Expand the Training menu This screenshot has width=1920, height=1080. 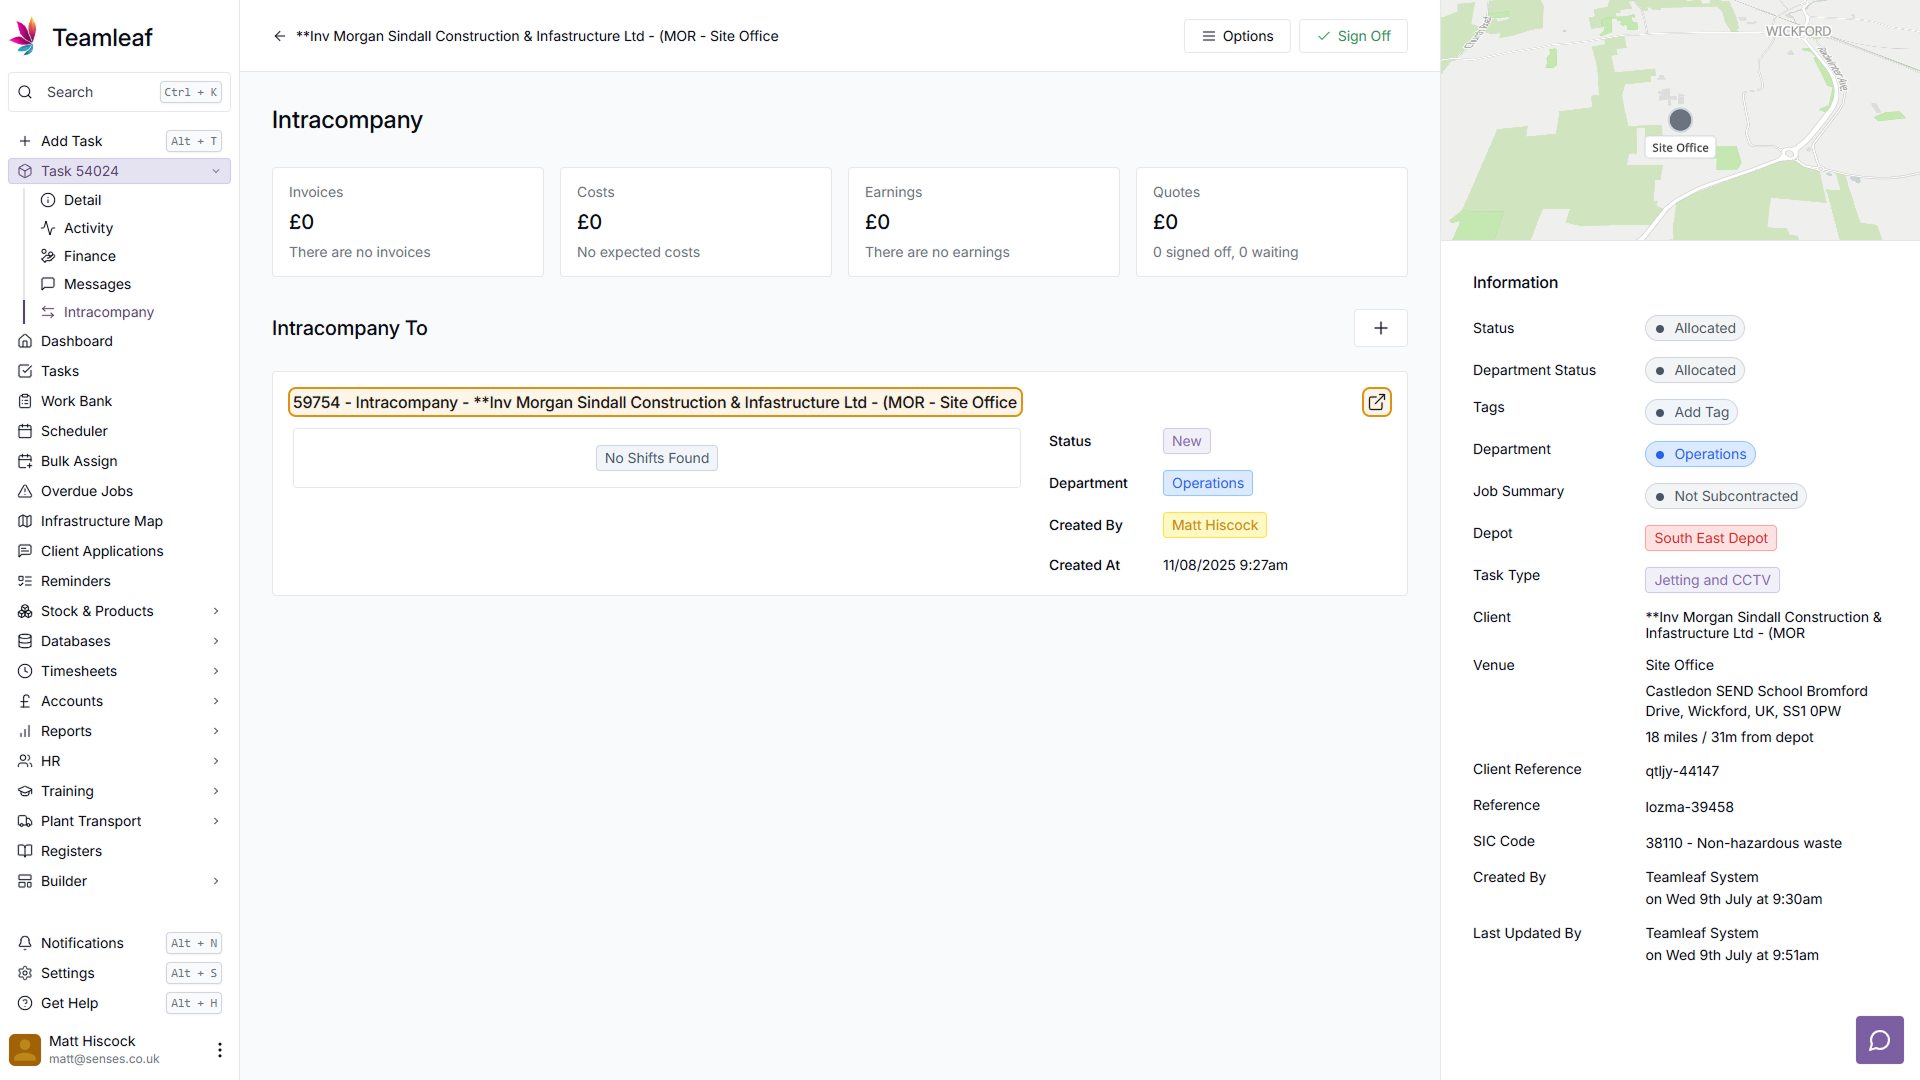pos(216,791)
